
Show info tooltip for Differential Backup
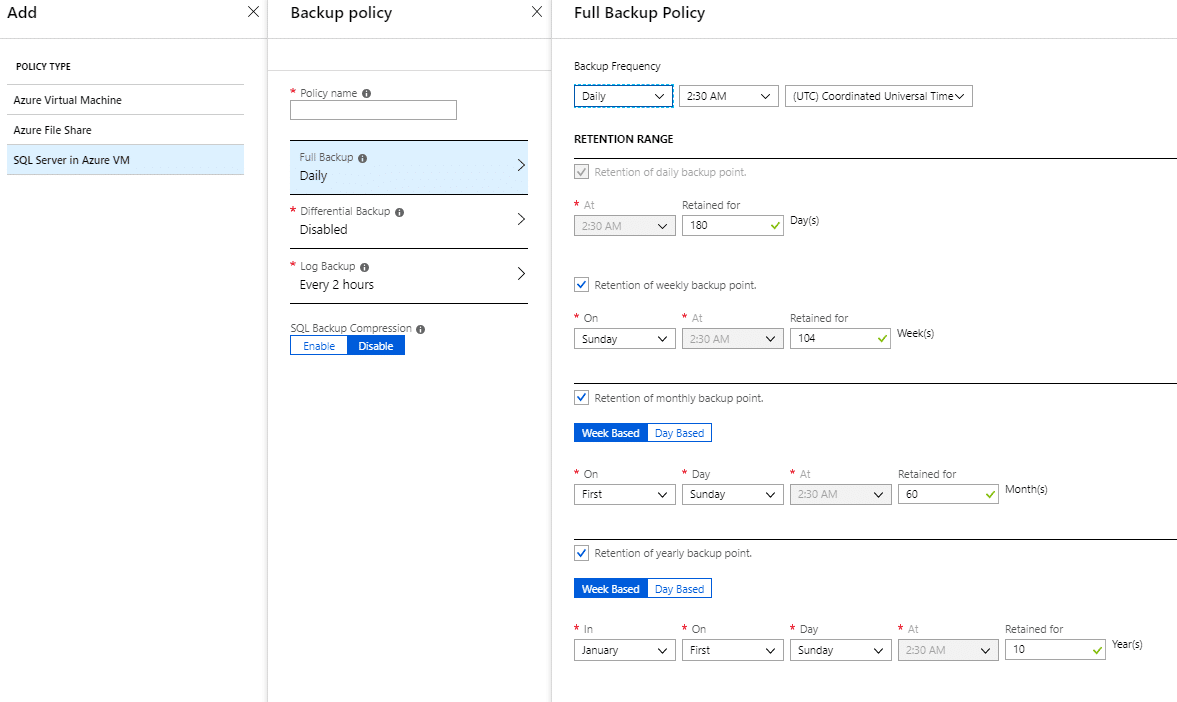point(399,212)
